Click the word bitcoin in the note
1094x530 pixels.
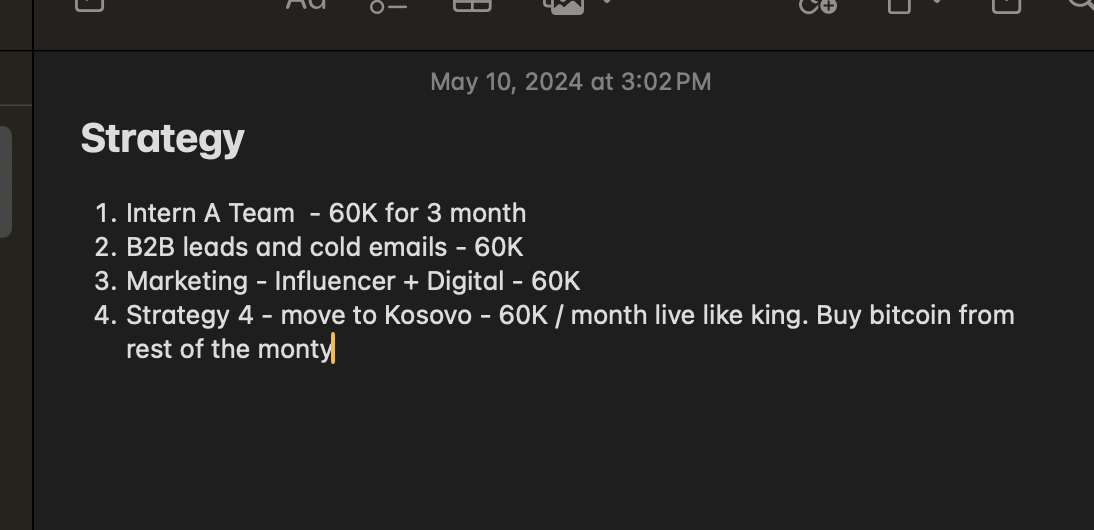910,315
